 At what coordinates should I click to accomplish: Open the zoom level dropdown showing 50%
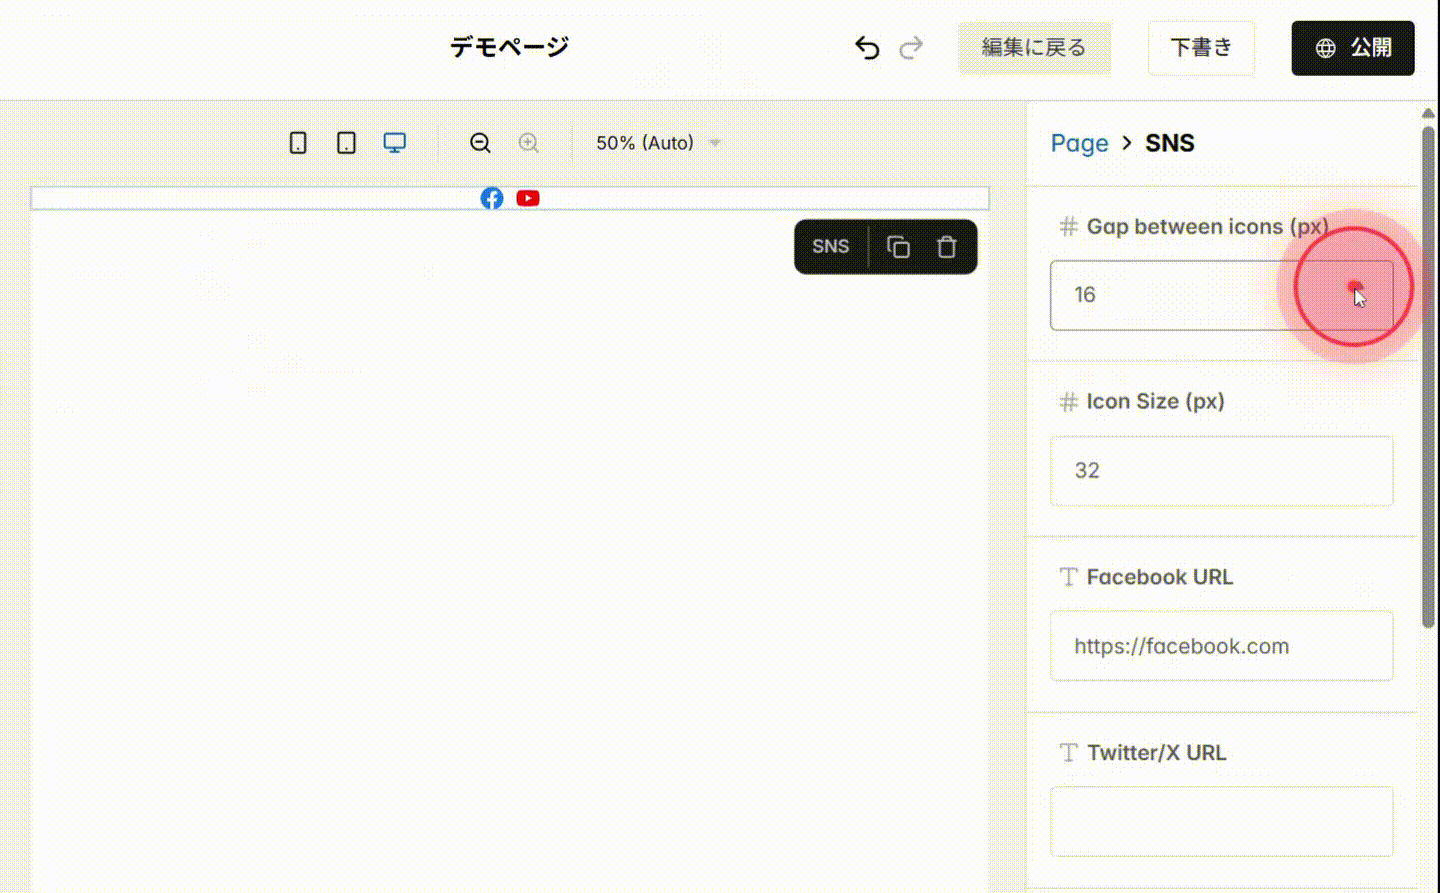pyautogui.click(x=656, y=142)
